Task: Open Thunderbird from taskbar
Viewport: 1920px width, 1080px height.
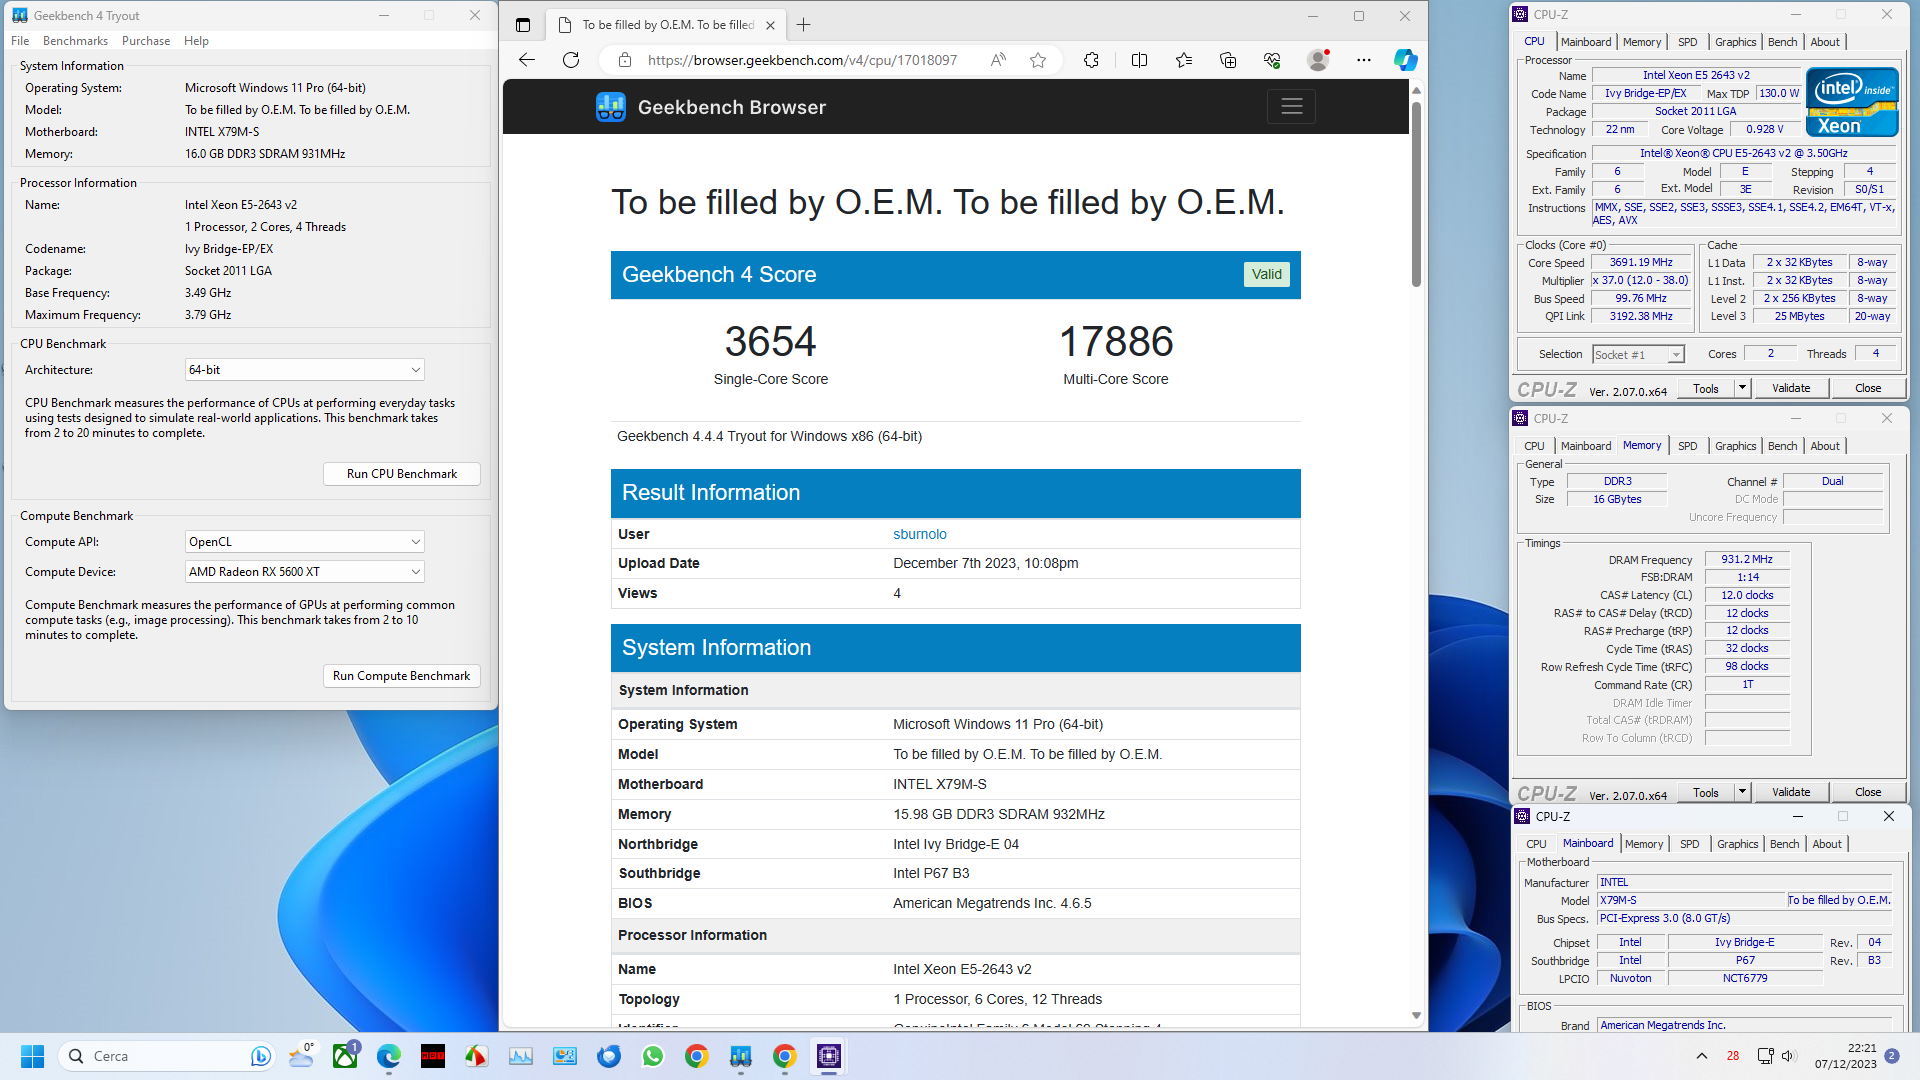Action: (609, 1056)
